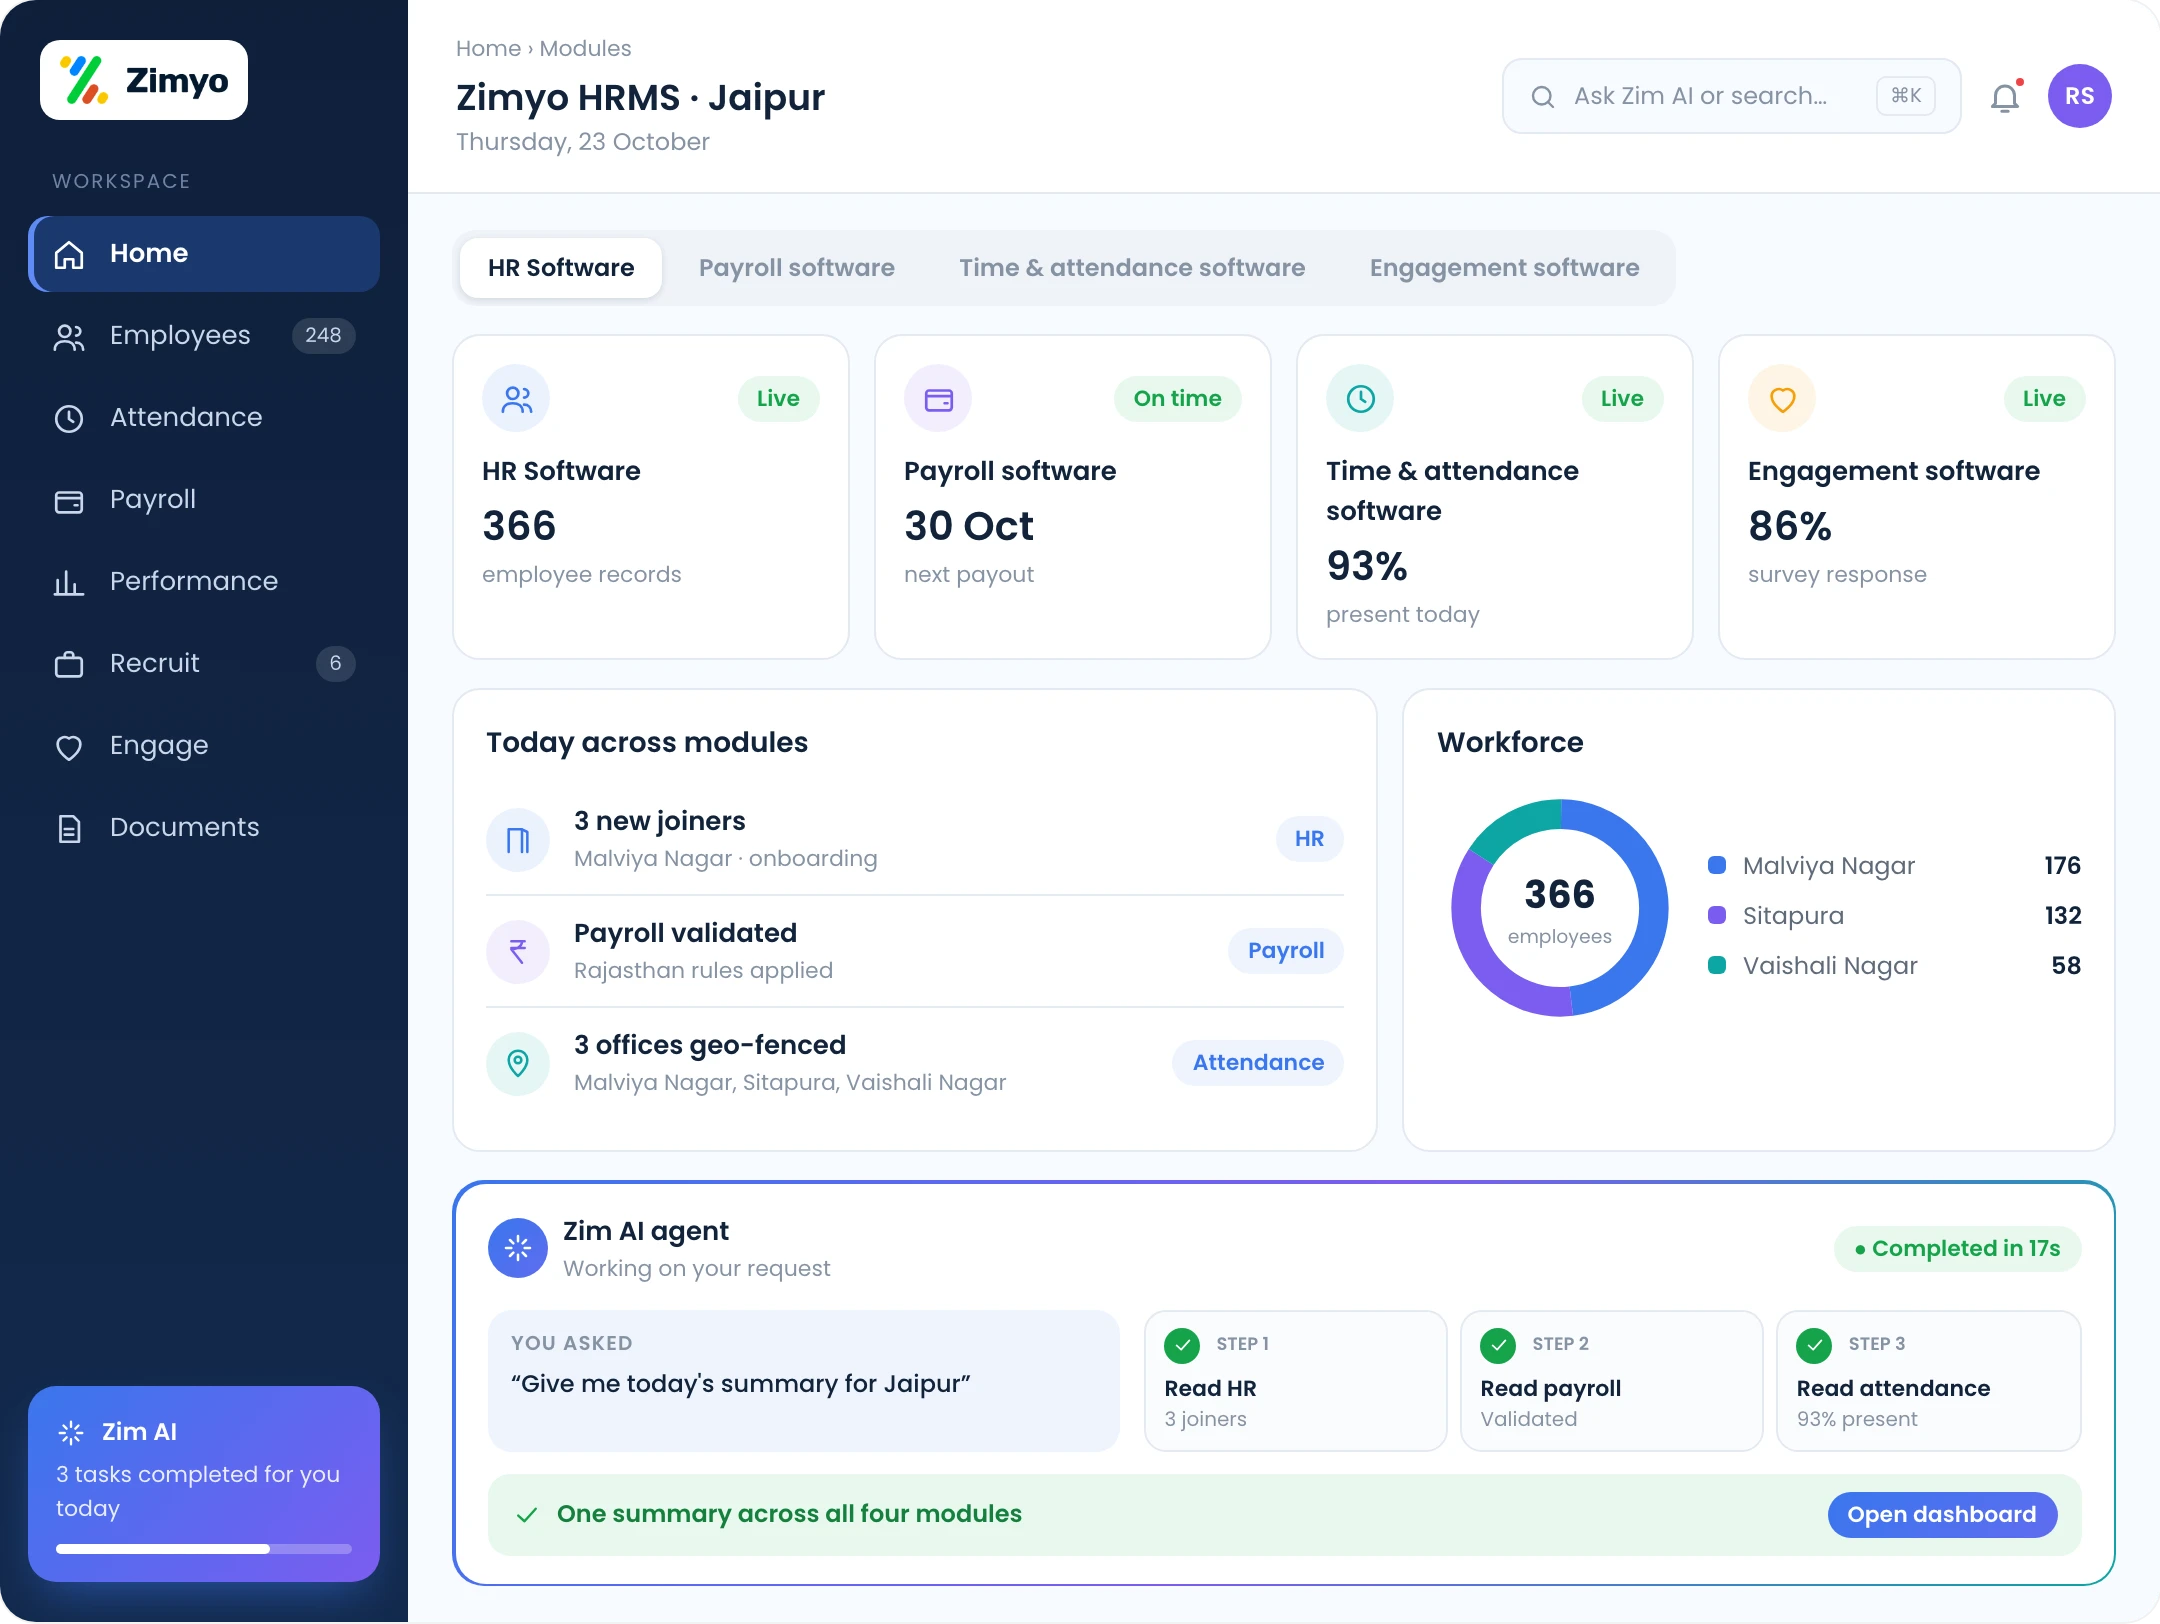
Task: Click the Ask Zim AI search field
Action: 1731,96
